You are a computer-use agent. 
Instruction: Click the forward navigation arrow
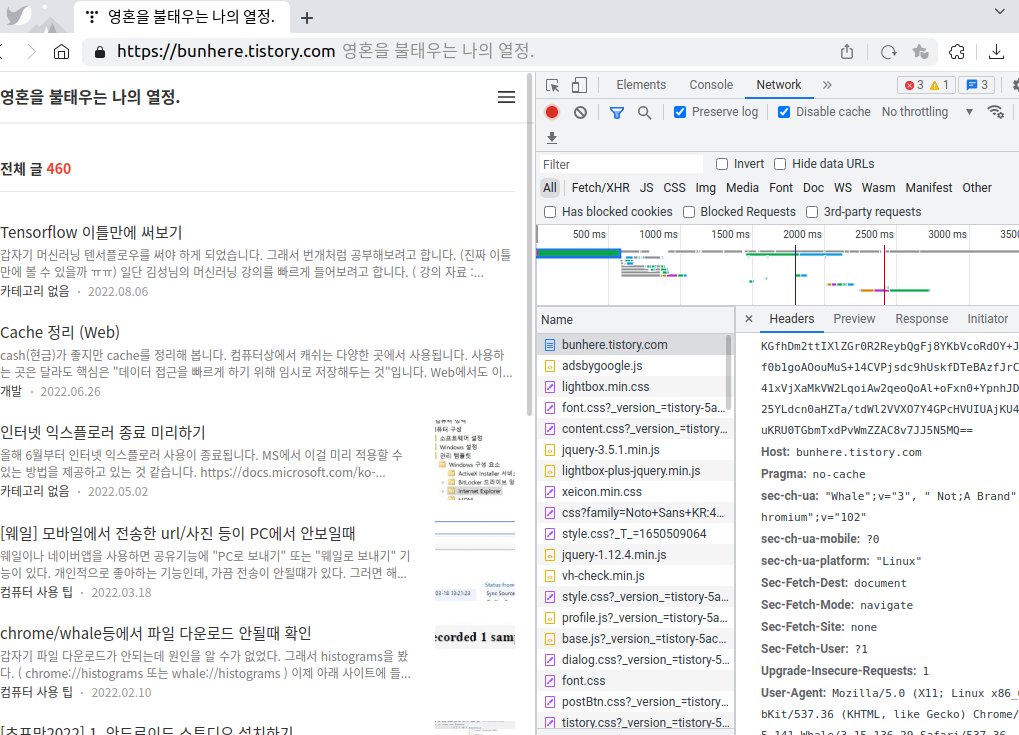[x=31, y=52]
